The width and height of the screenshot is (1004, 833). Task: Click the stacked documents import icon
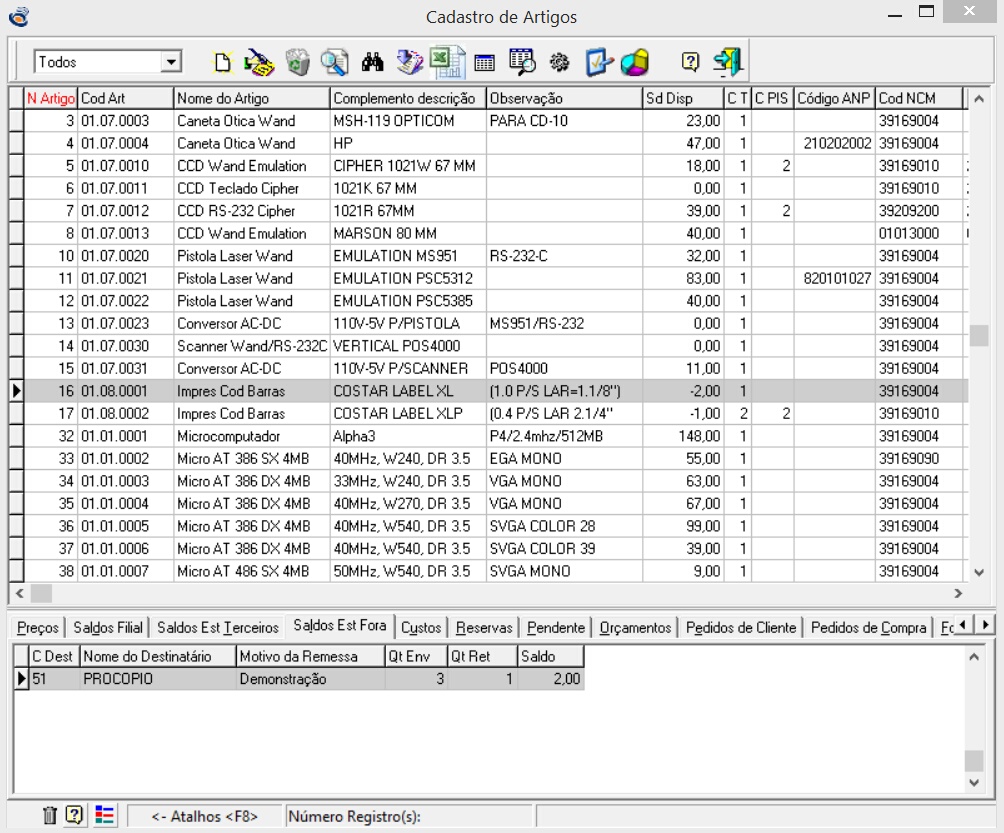point(409,62)
